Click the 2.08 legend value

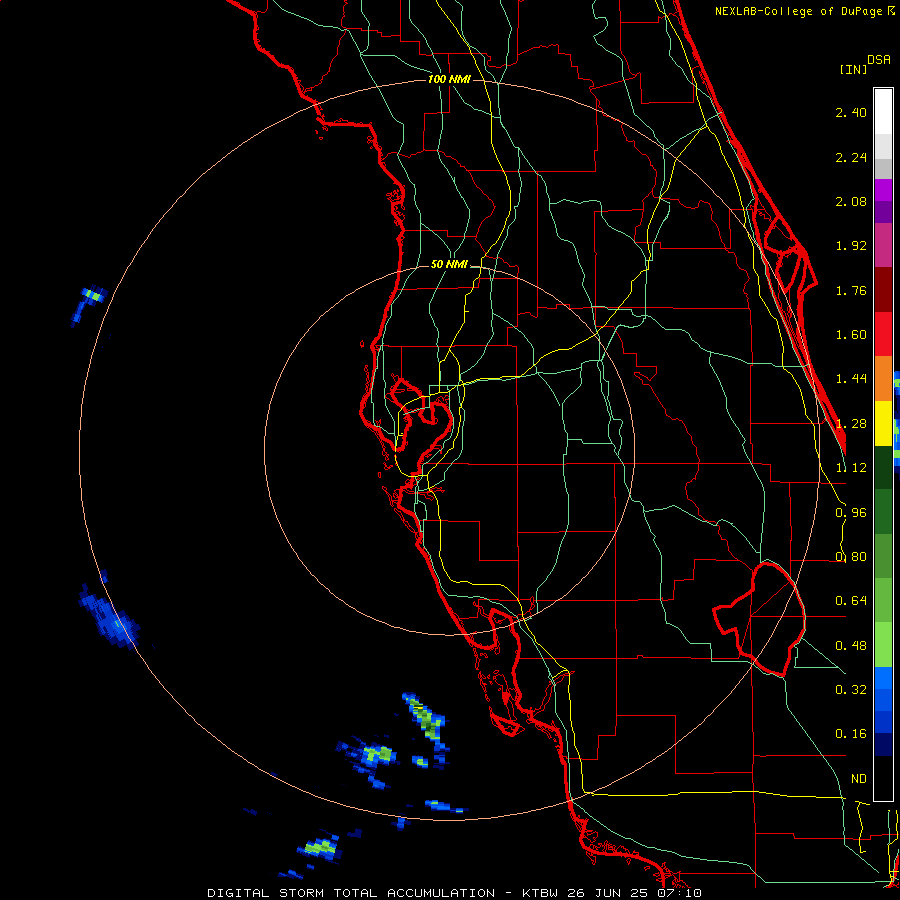[851, 201]
